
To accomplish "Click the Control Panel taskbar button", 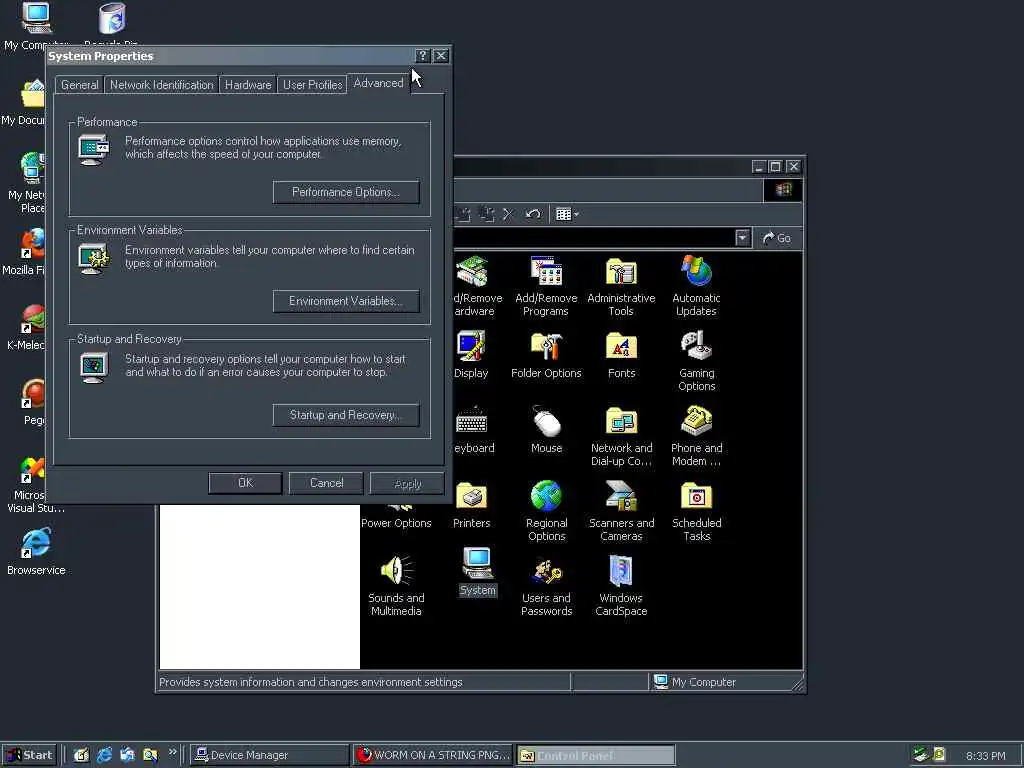I will (596, 755).
